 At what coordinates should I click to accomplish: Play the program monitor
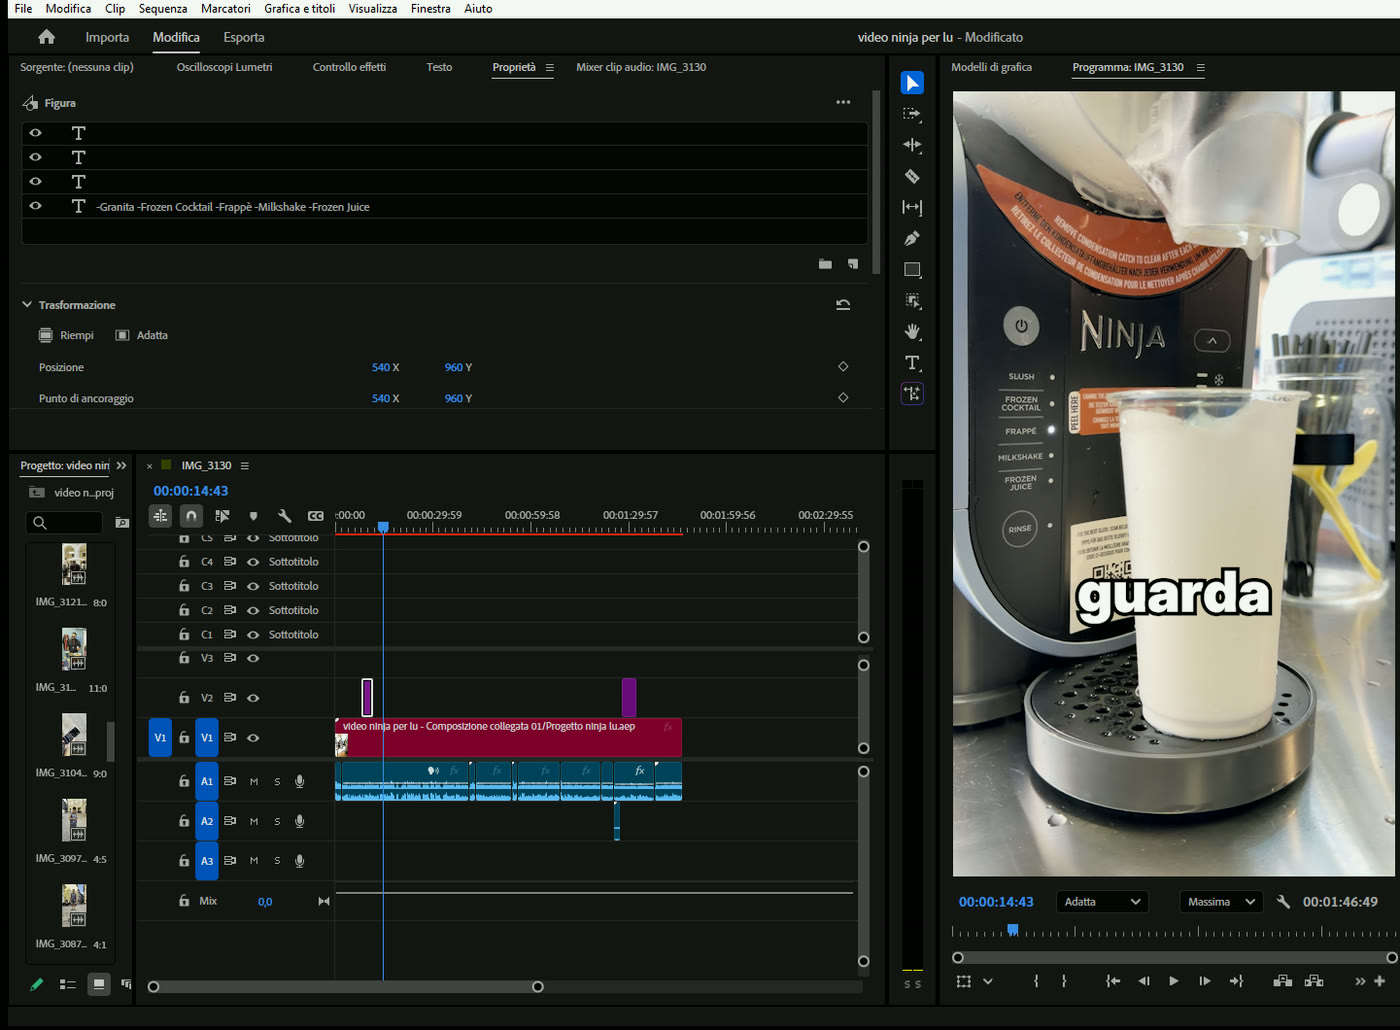1173,981
